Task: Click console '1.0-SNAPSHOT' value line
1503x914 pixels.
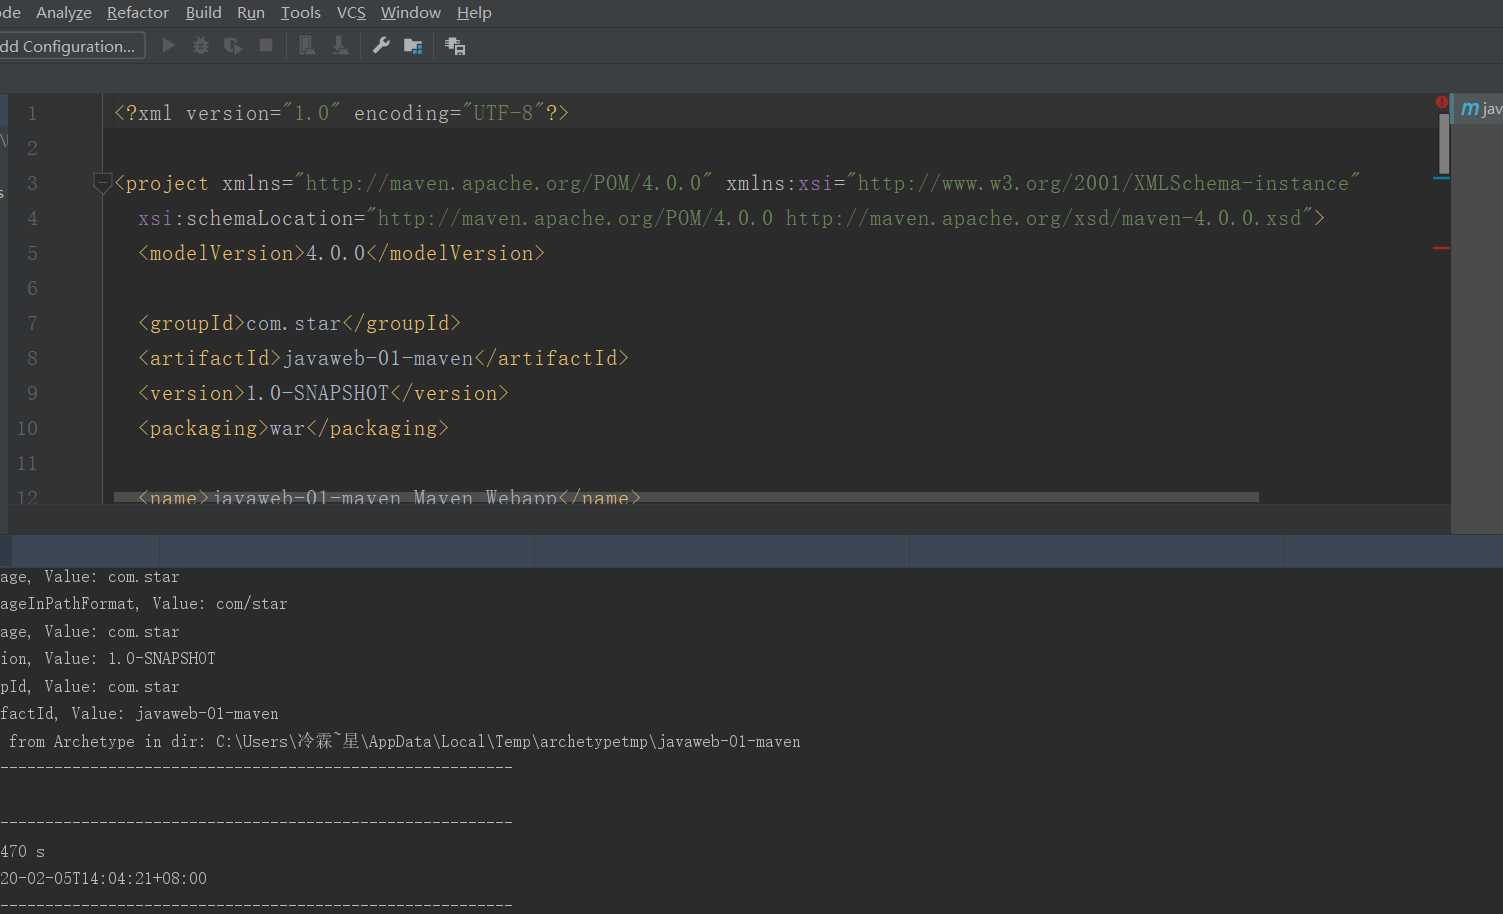Action: pyautogui.click(x=108, y=659)
